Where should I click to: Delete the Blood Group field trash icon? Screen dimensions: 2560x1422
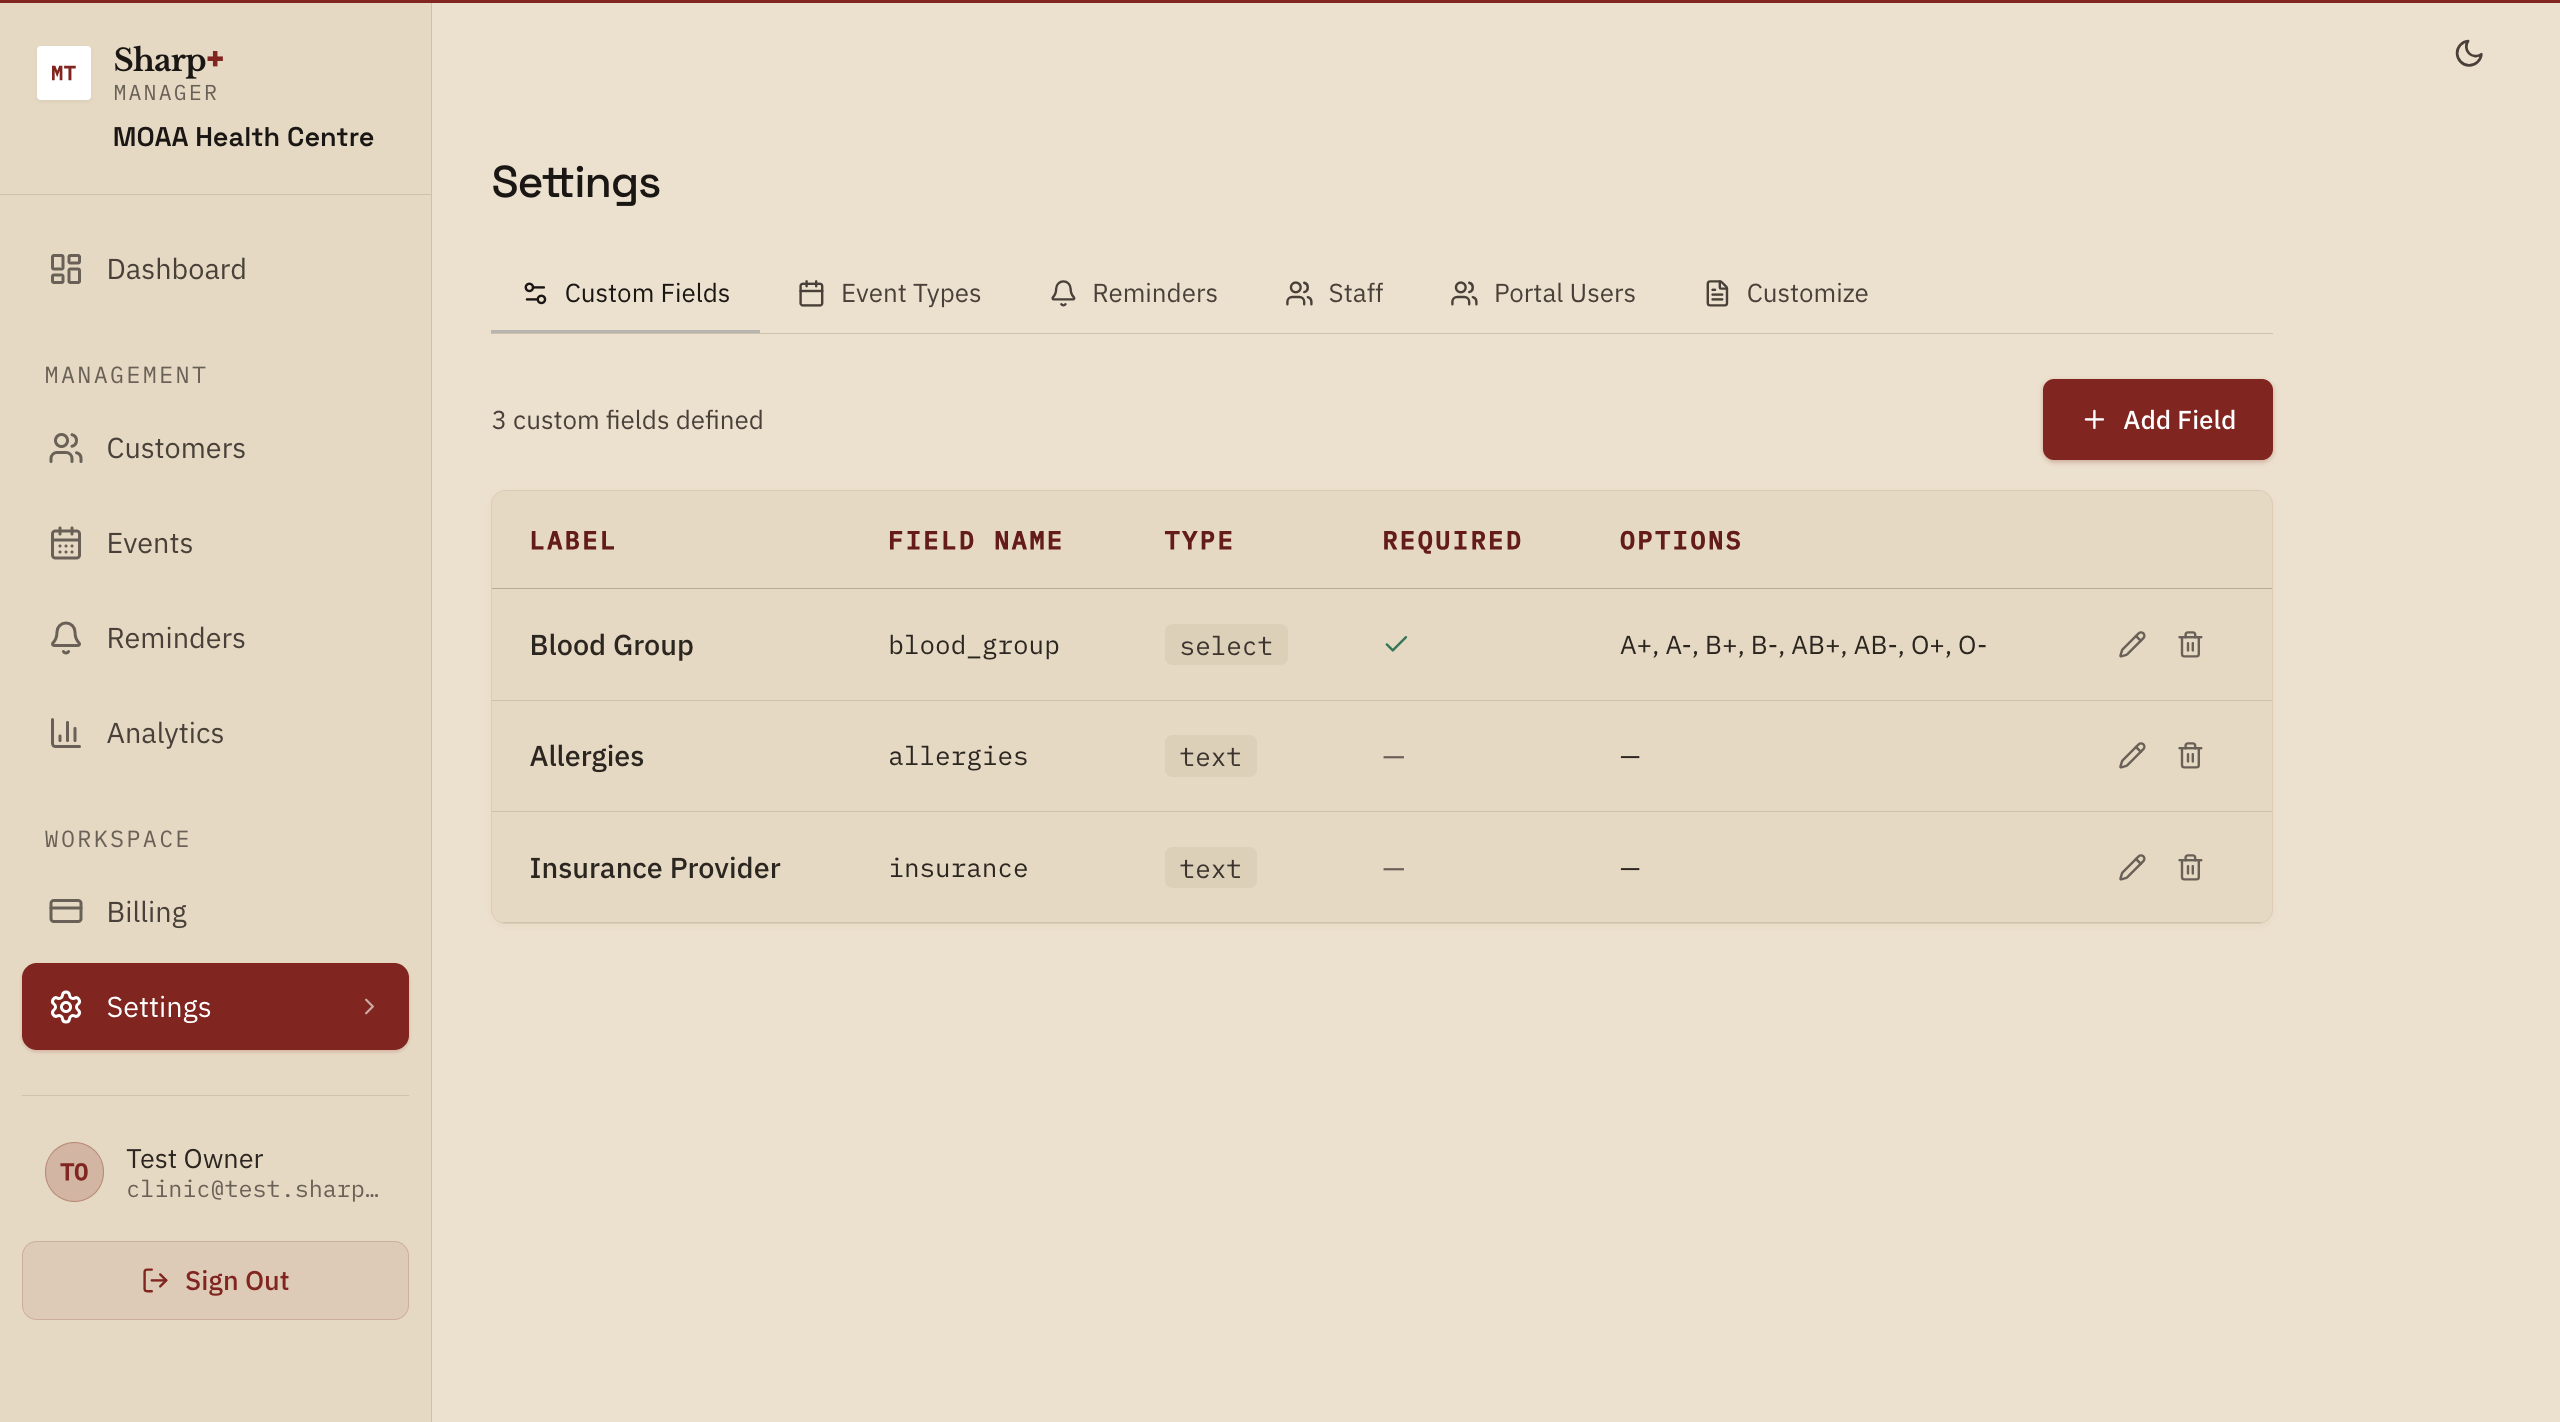[2190, 645]
